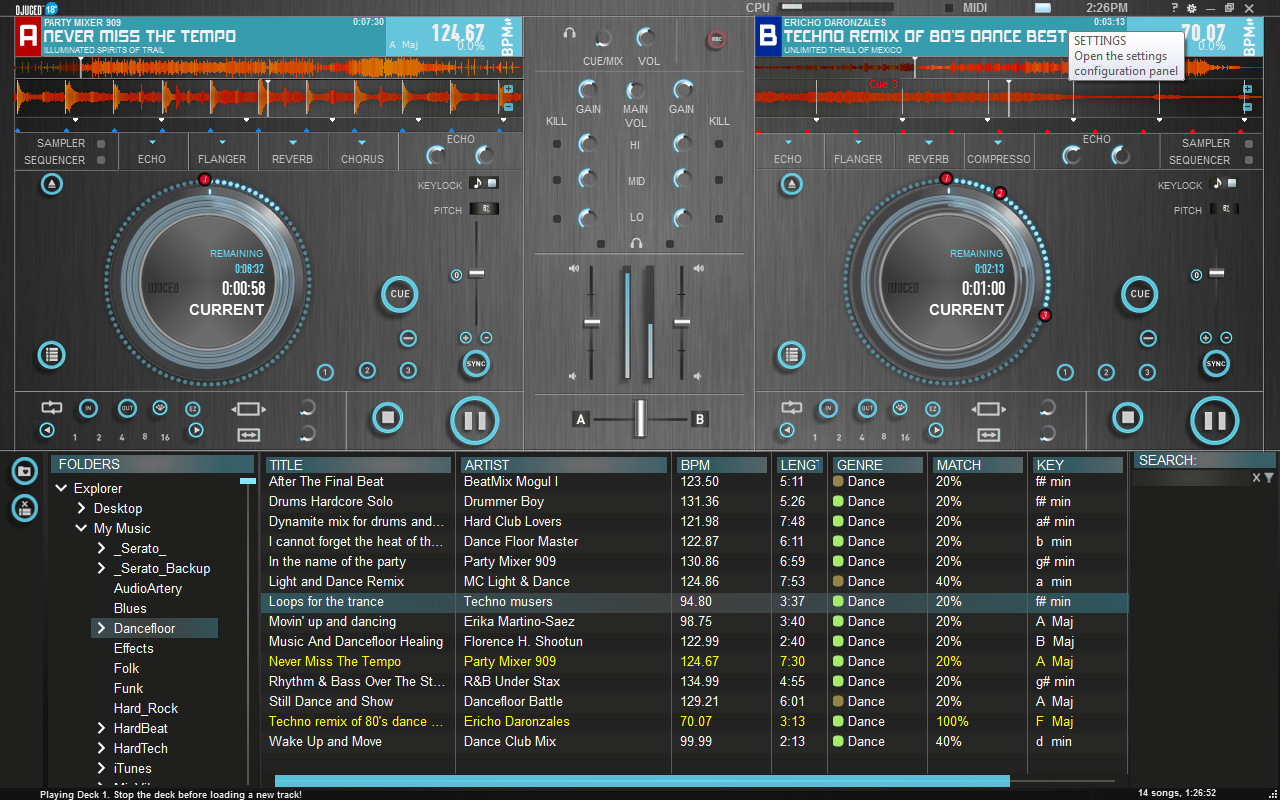
Task: Expand the _Serato_ folder in the tree
Action: pos(101,549)
